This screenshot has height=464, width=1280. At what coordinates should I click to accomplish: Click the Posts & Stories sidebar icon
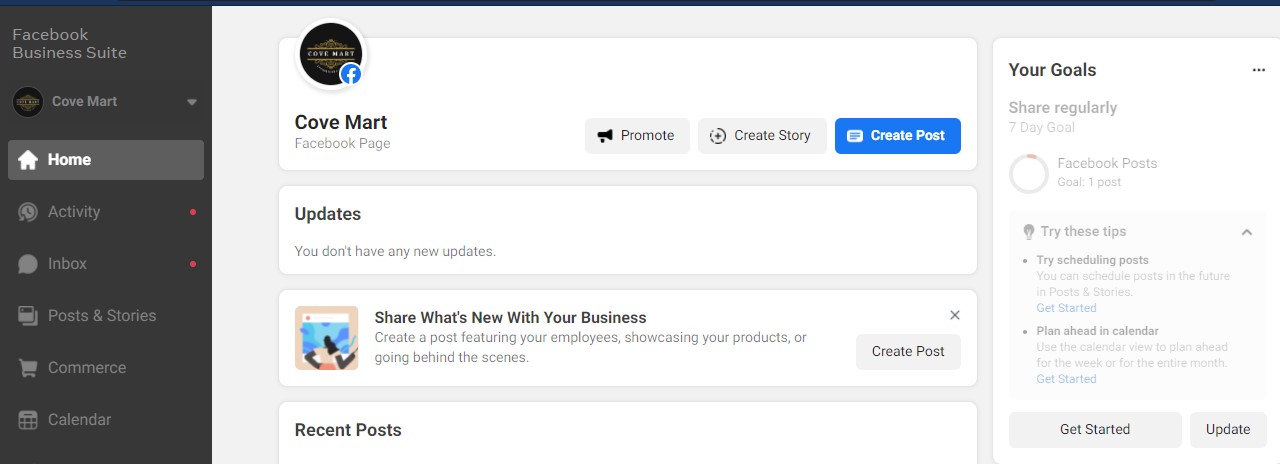(28, 316)
